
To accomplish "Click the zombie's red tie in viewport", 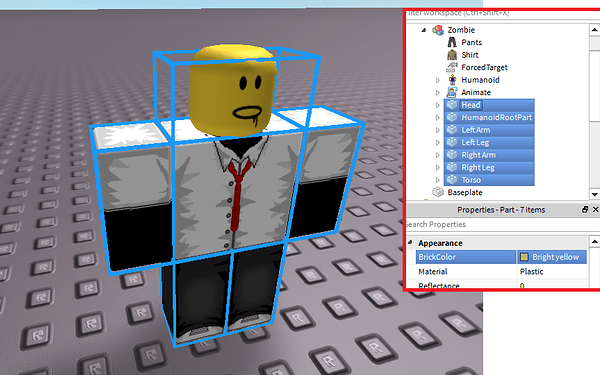I will 238,195.
